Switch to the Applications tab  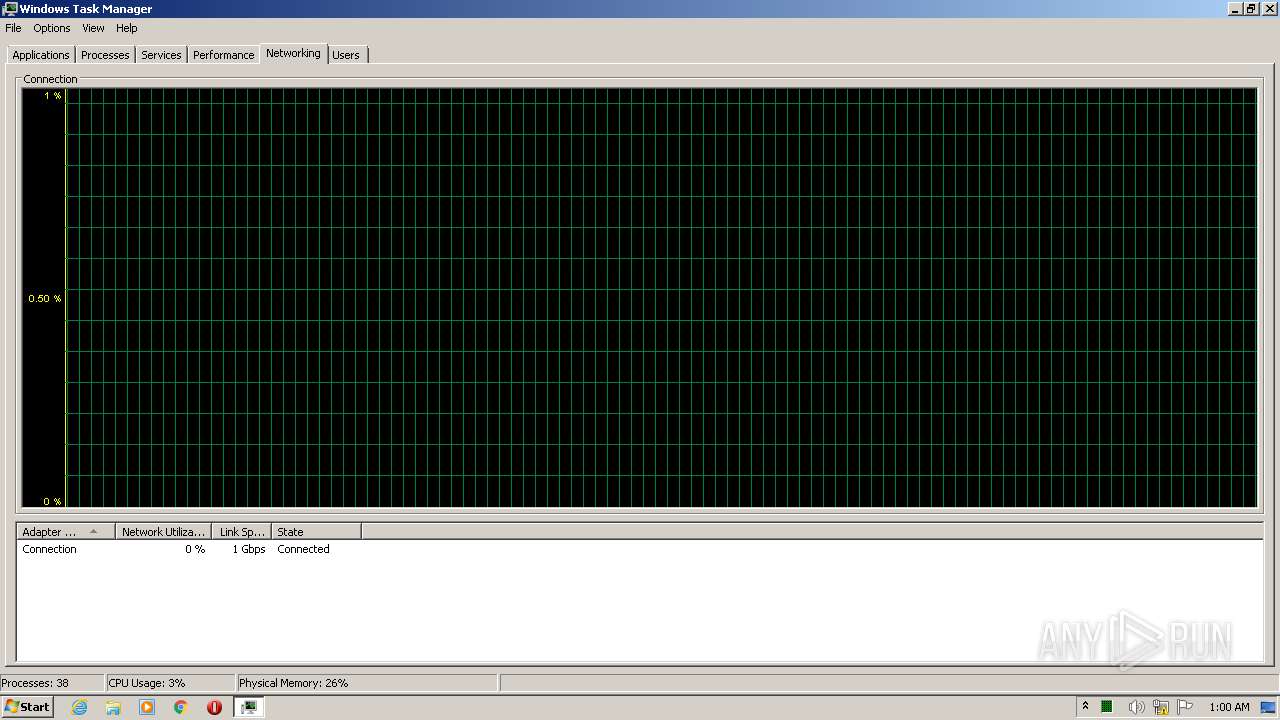[41, 55]
